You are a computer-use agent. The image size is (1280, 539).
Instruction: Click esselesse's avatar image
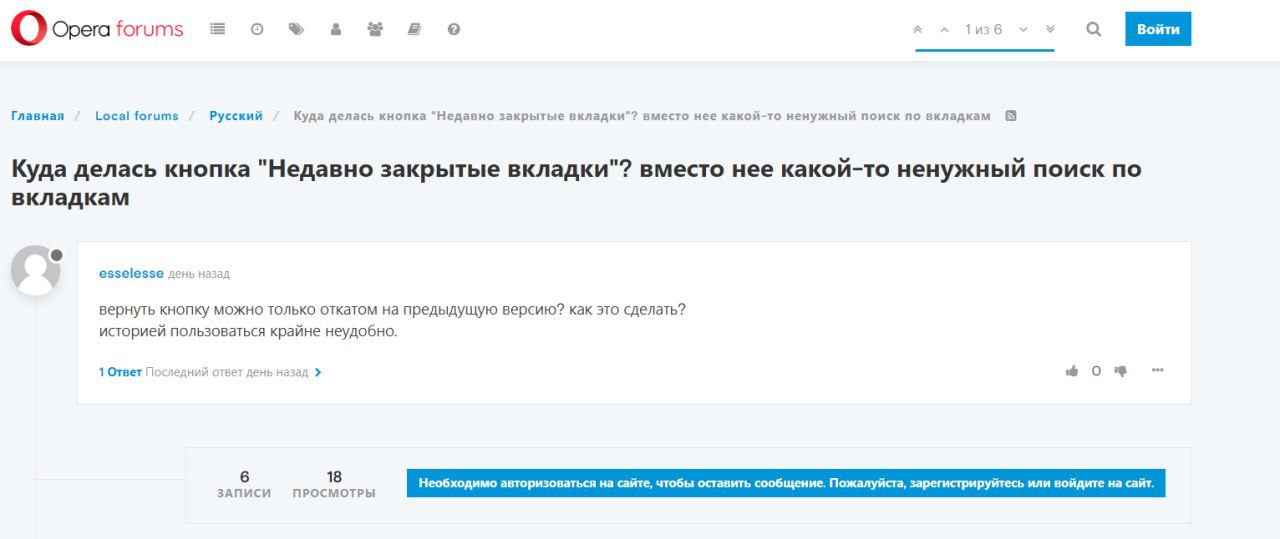(x=35, y=270)
